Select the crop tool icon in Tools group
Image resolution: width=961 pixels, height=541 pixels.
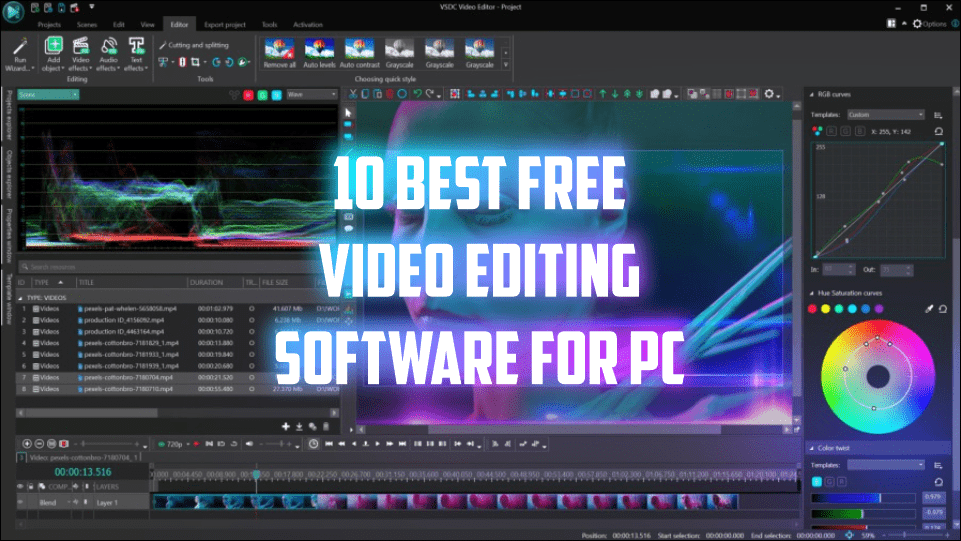(x=195, y=62)
